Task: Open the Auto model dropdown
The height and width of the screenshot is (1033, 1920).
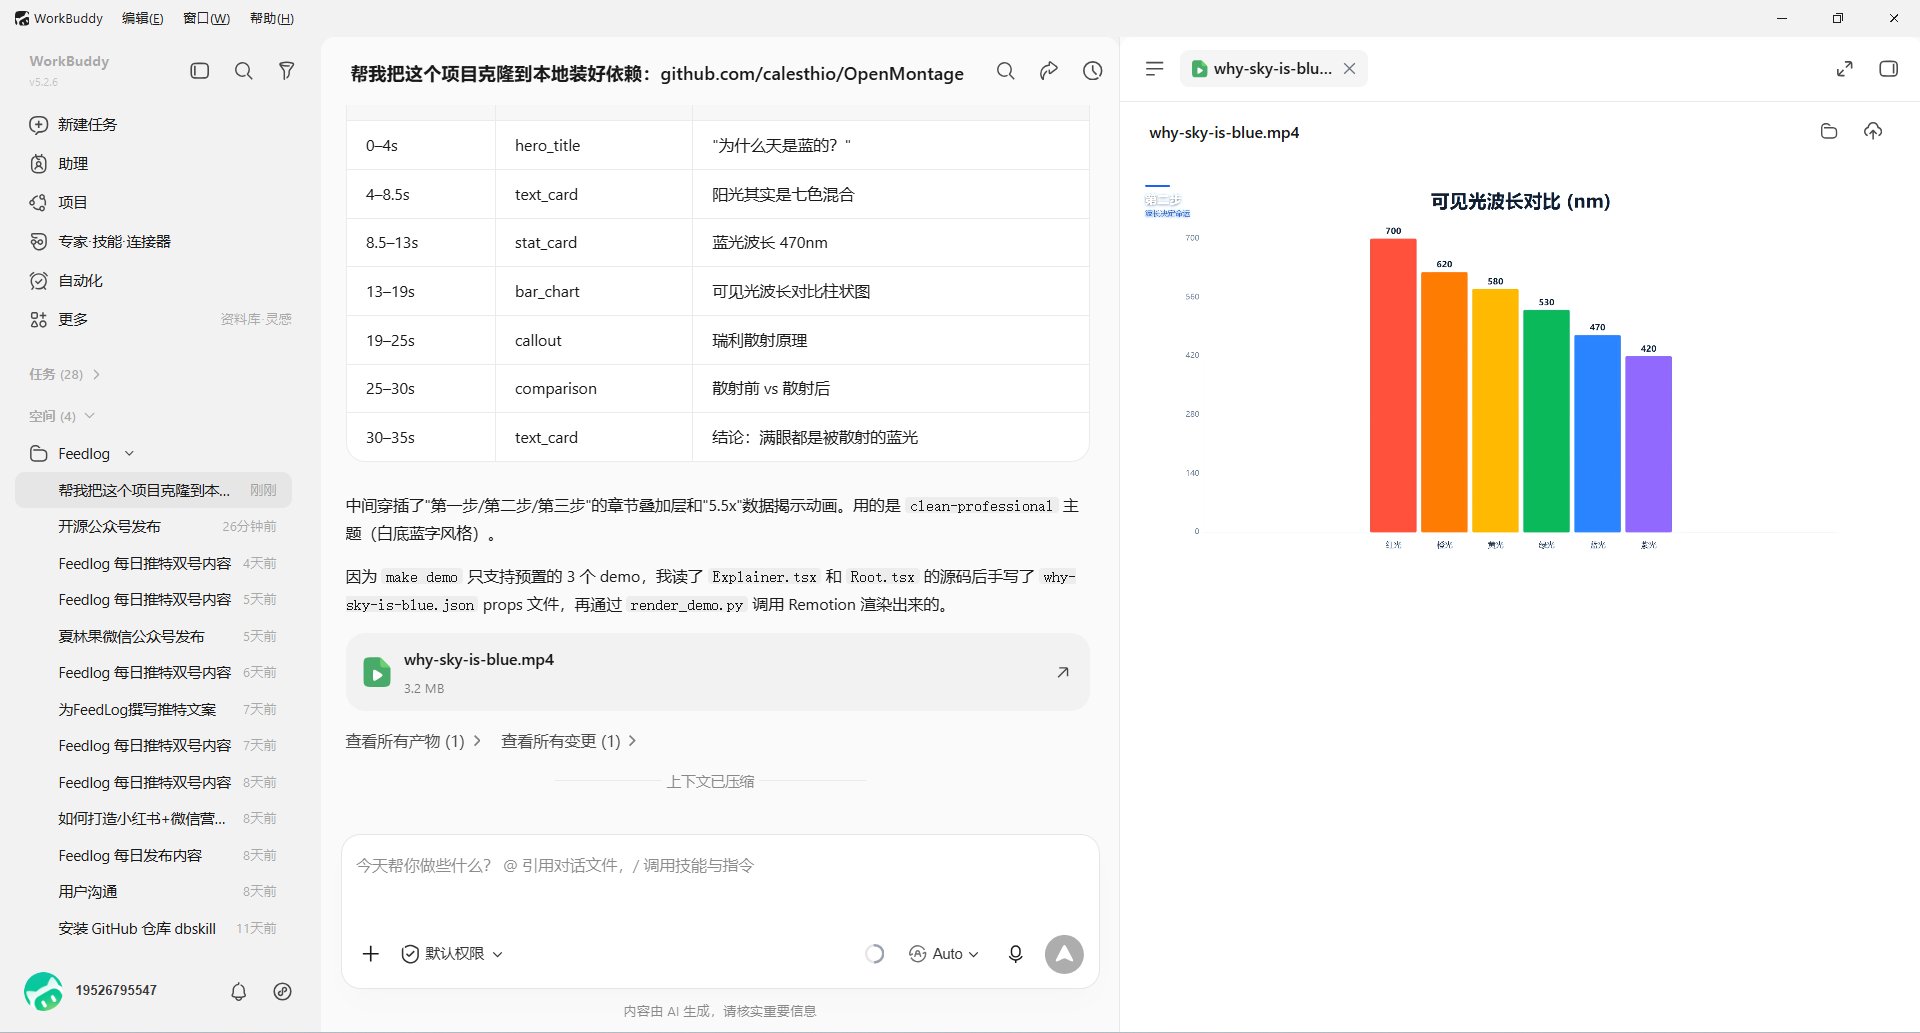Action: 943,954
